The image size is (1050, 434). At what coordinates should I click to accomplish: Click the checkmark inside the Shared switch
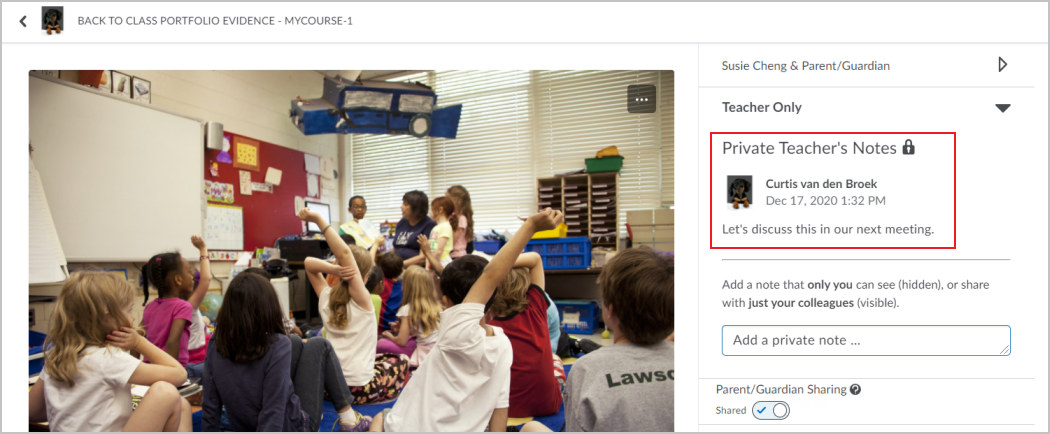pyautogui.click(x=762, y=411)
